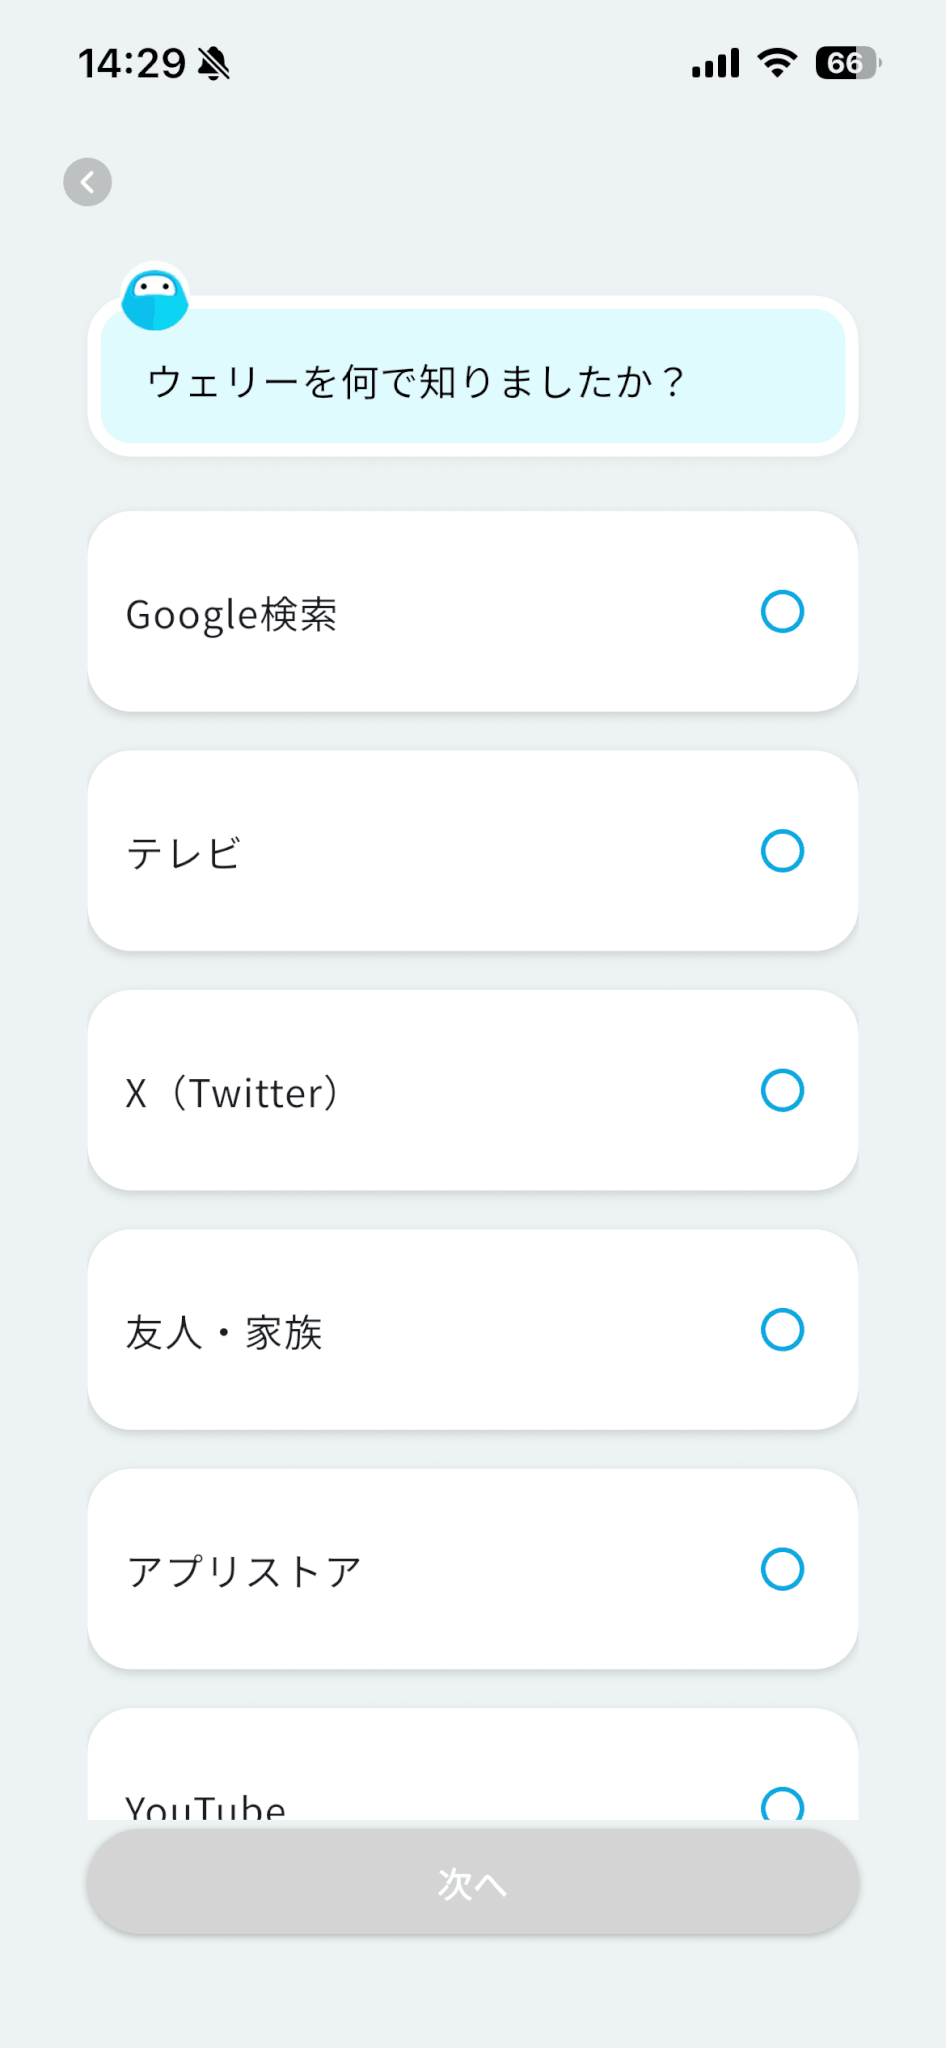Tap the back arrow button
This screenshot has height=2048, width=946.
[88, 182]
